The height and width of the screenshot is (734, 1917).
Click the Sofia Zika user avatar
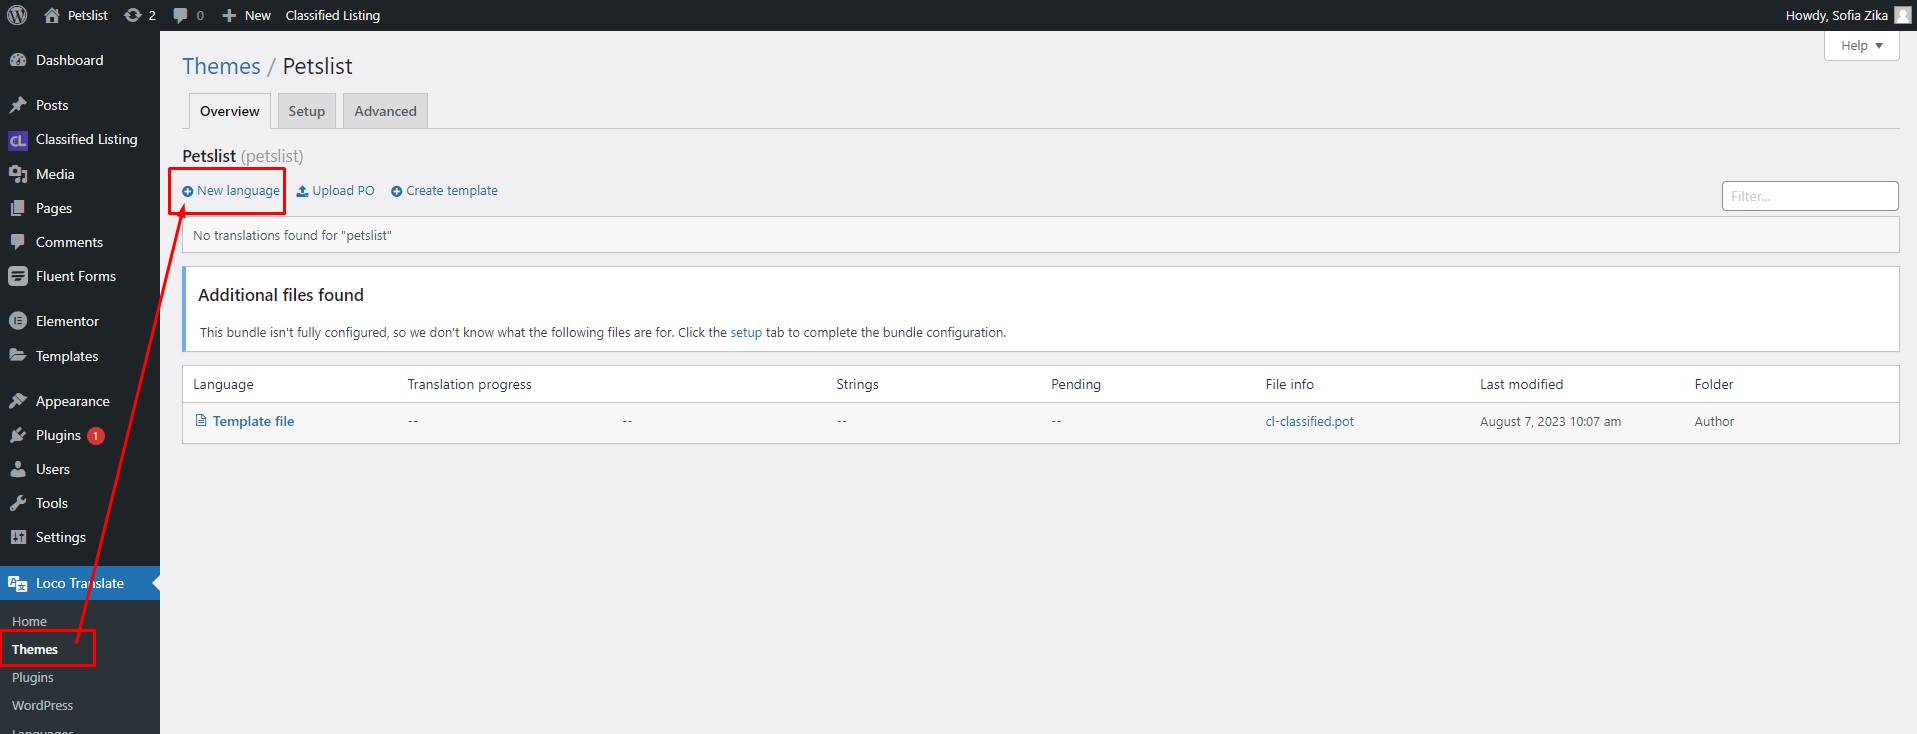click(x=1902, y=15)
